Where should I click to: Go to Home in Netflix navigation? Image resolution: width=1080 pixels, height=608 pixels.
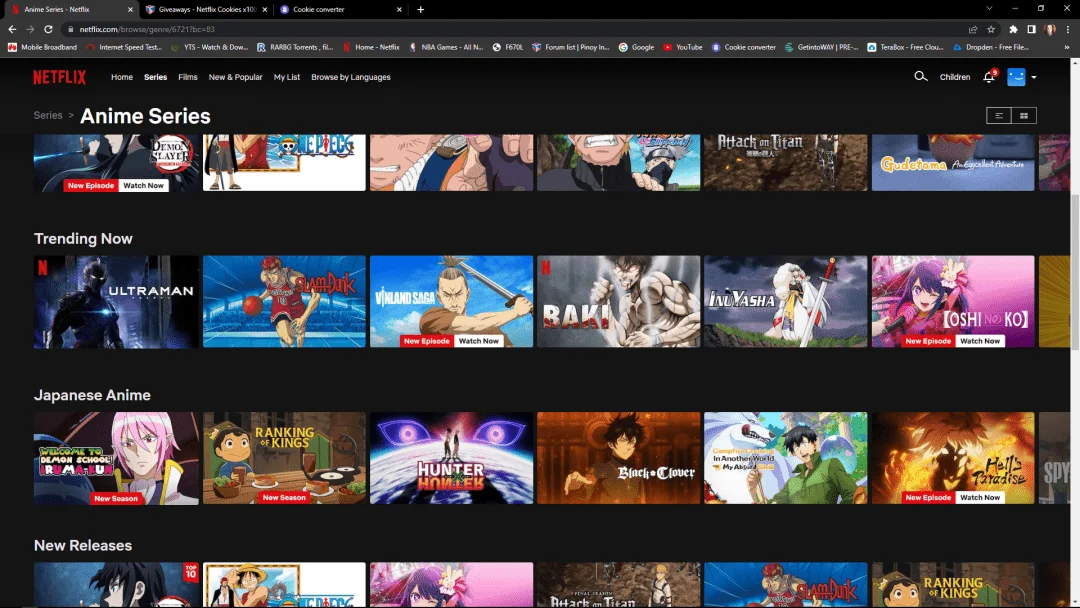pos(122,77)
